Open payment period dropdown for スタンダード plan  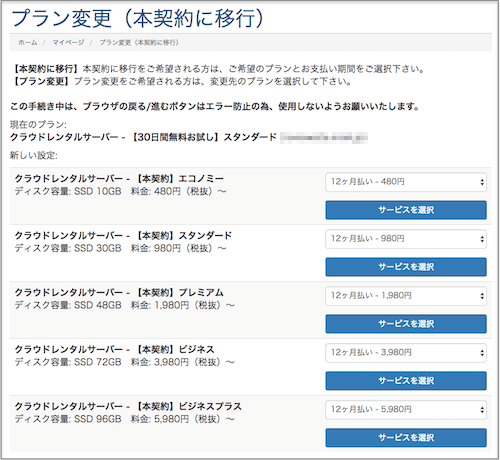coord(406,239)
